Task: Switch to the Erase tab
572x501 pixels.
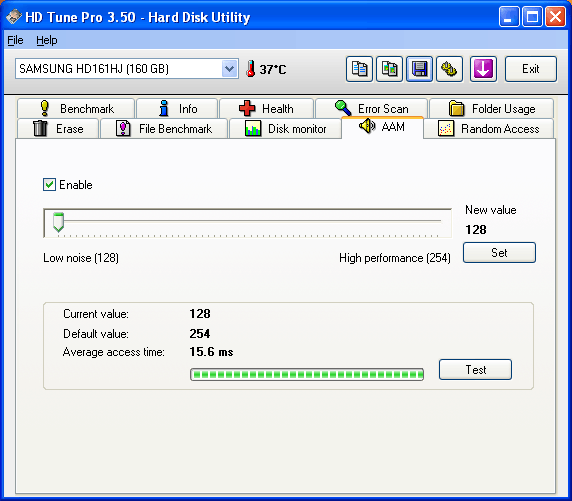Action: pyautogui.click(x=58, y=129)
